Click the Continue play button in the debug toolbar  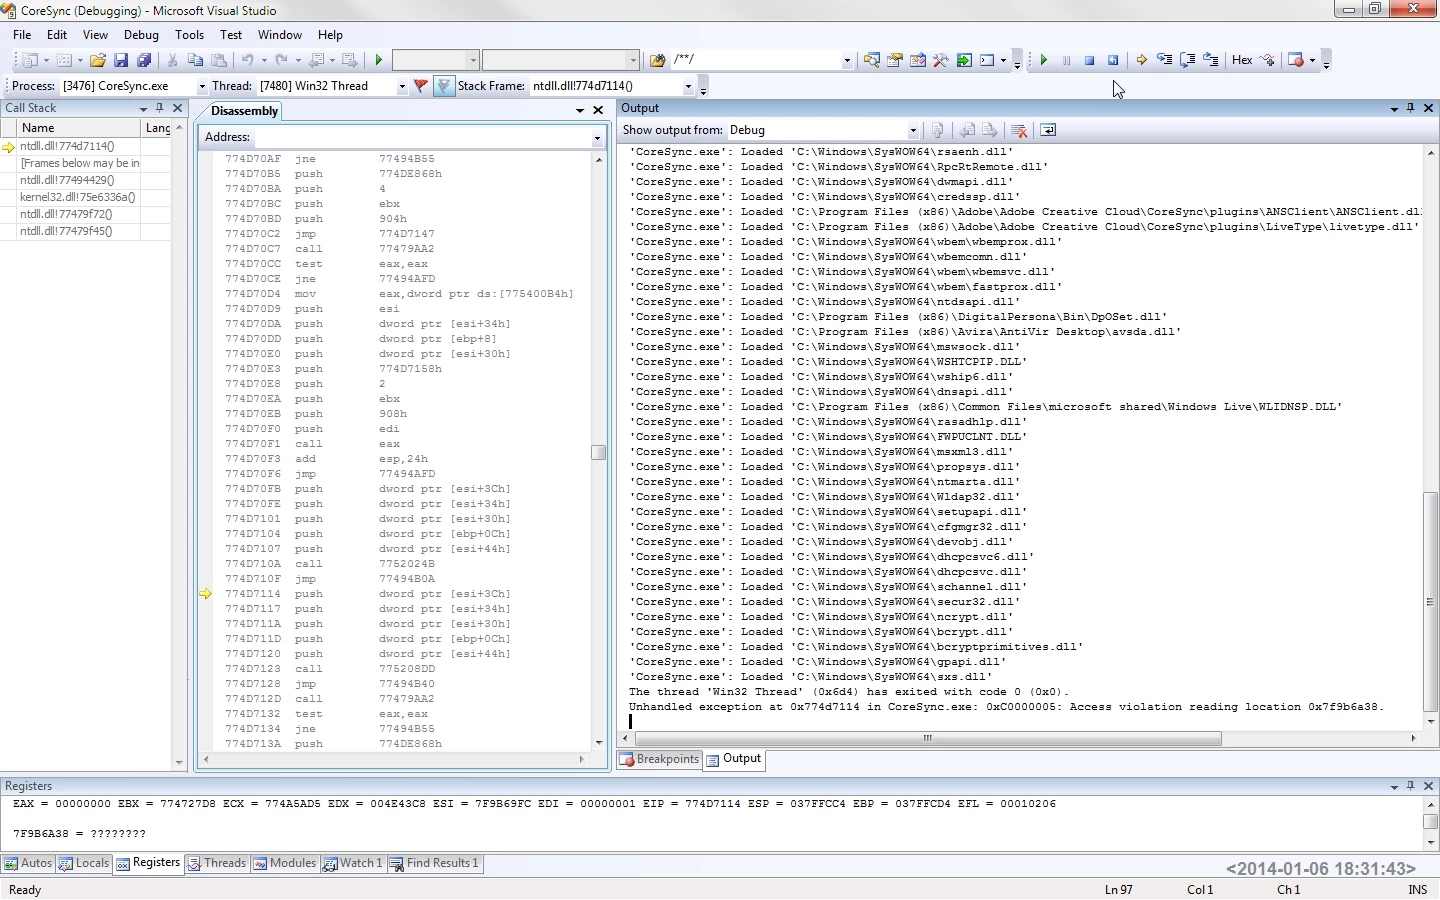[1044, 60]
